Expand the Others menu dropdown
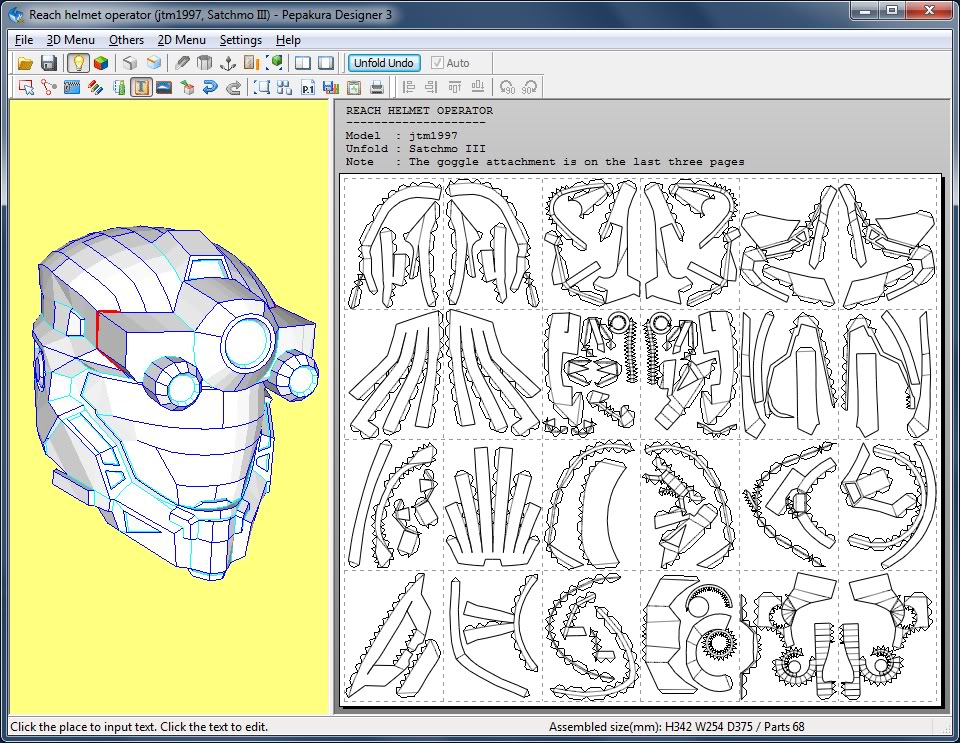 [x=126, y=40]
